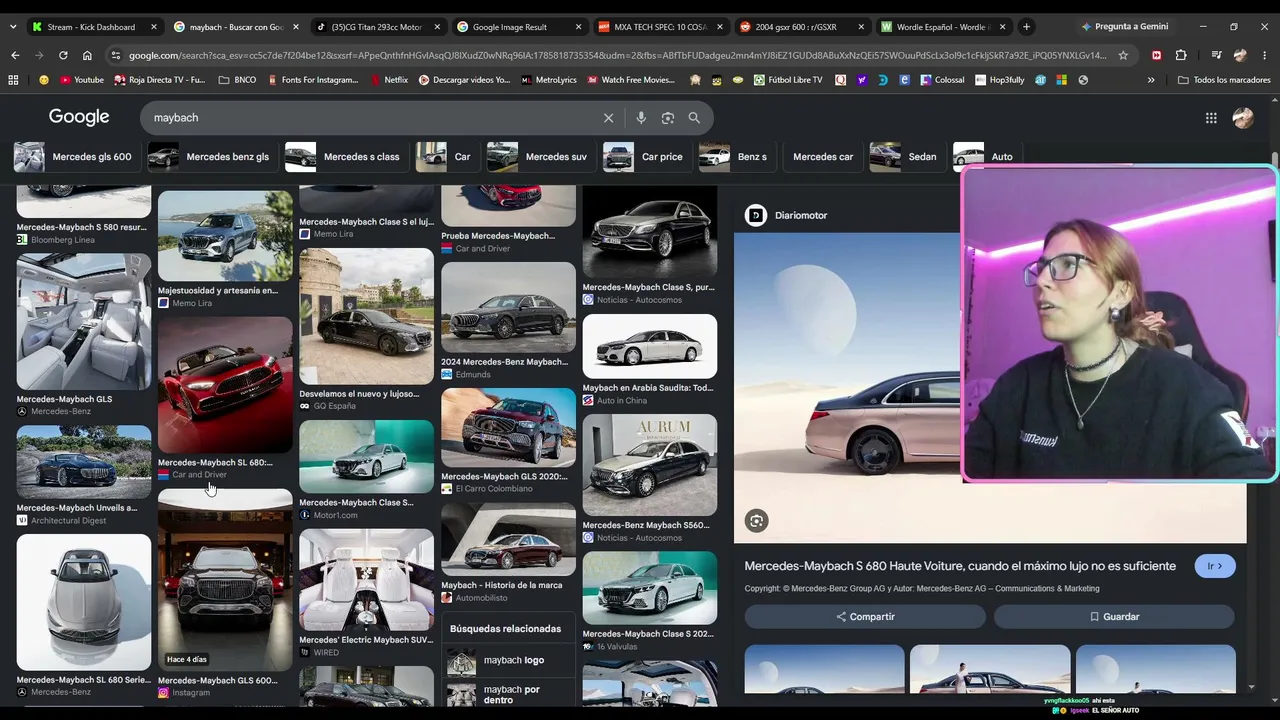Open Todos los marcadores folder
Screen dimensions: 1280x720
[x=1224, y=80]
